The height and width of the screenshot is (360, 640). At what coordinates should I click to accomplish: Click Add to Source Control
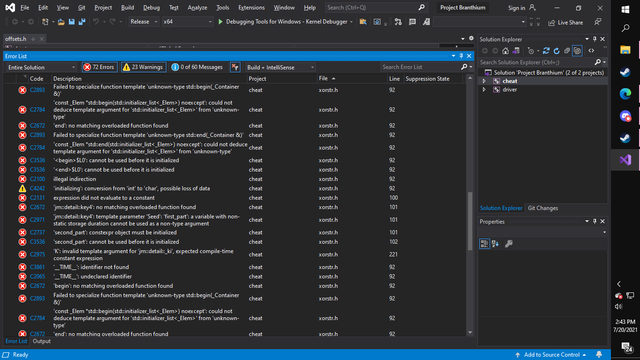552,355
